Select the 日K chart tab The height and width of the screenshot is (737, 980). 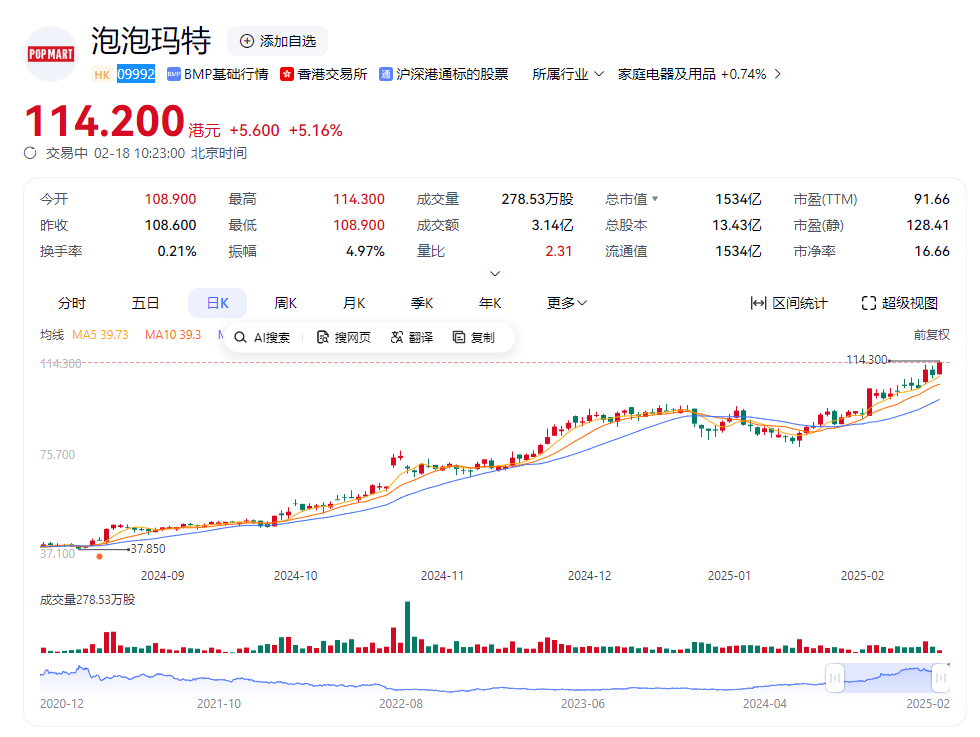click(x=218, y=303)
